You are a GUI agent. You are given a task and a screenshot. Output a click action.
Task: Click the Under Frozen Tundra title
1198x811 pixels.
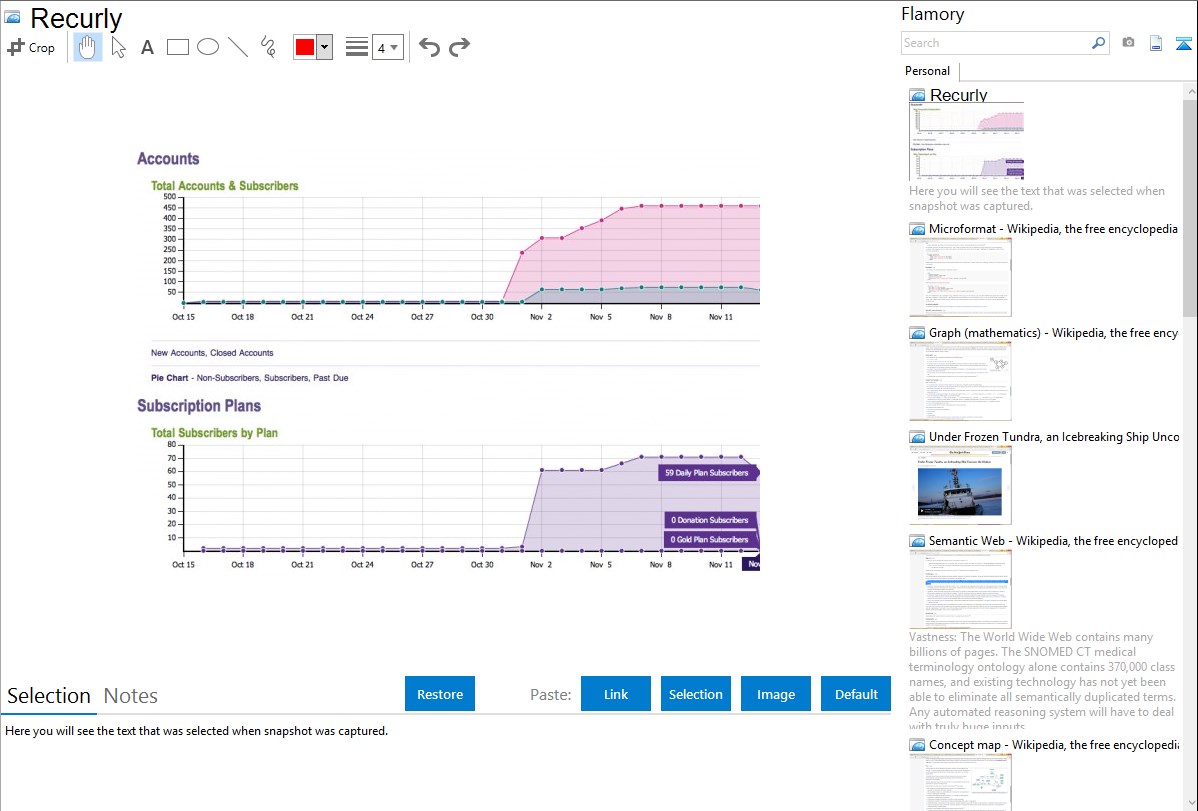1054,436
